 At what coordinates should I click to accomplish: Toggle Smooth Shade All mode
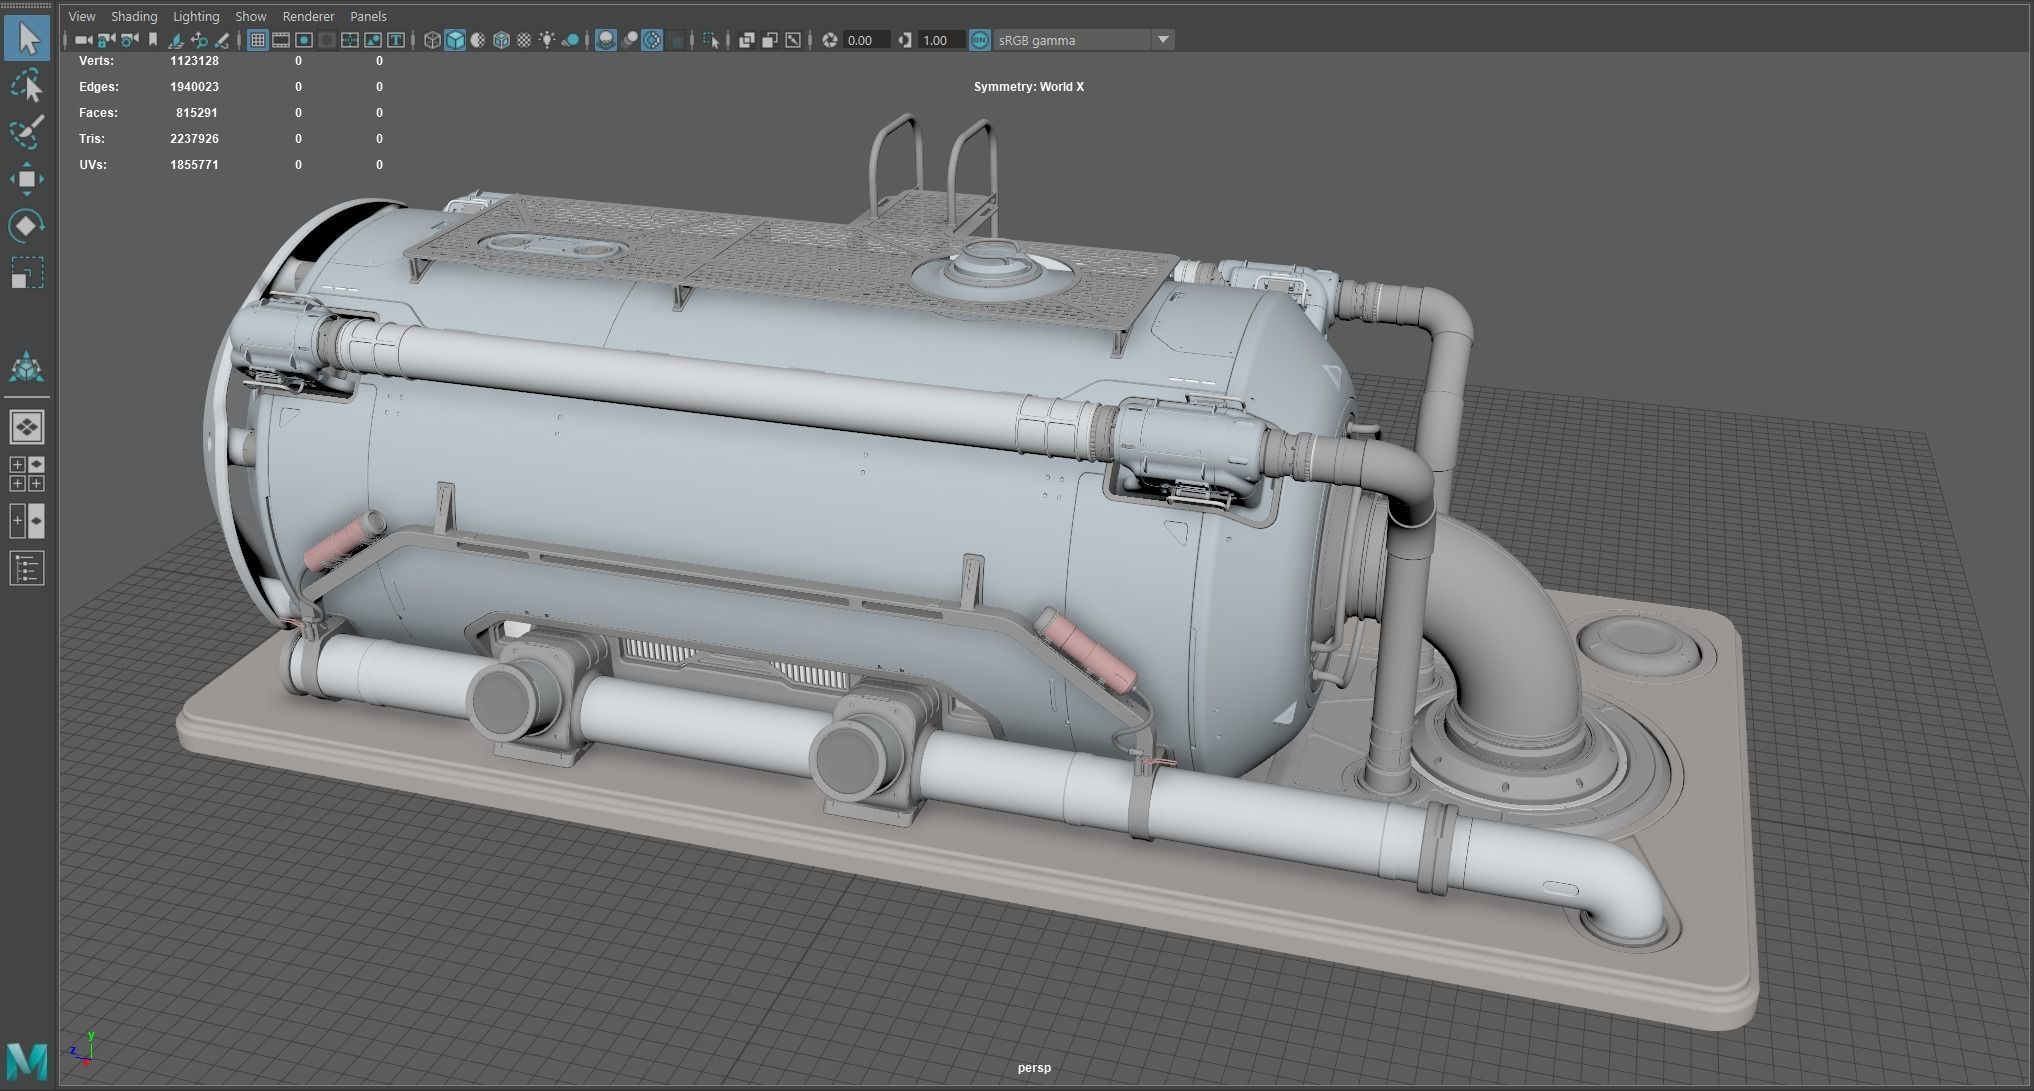(x=455, y=40)
